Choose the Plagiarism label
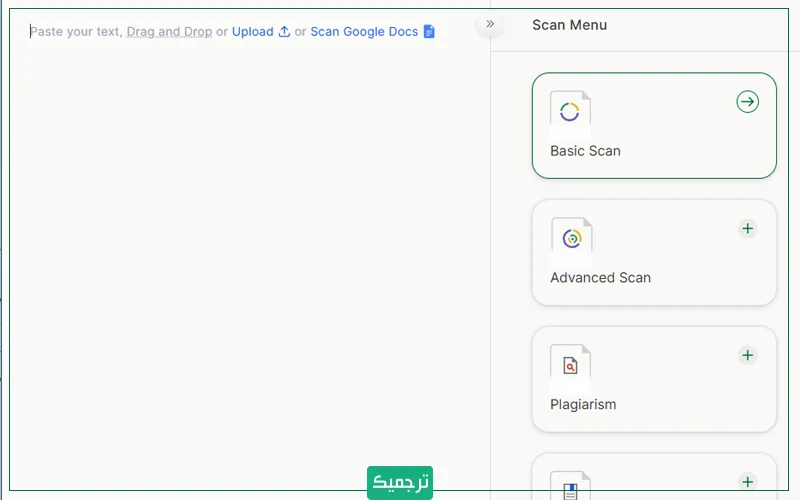This screenshot has height=500, width=800. [x=583, y=405]
